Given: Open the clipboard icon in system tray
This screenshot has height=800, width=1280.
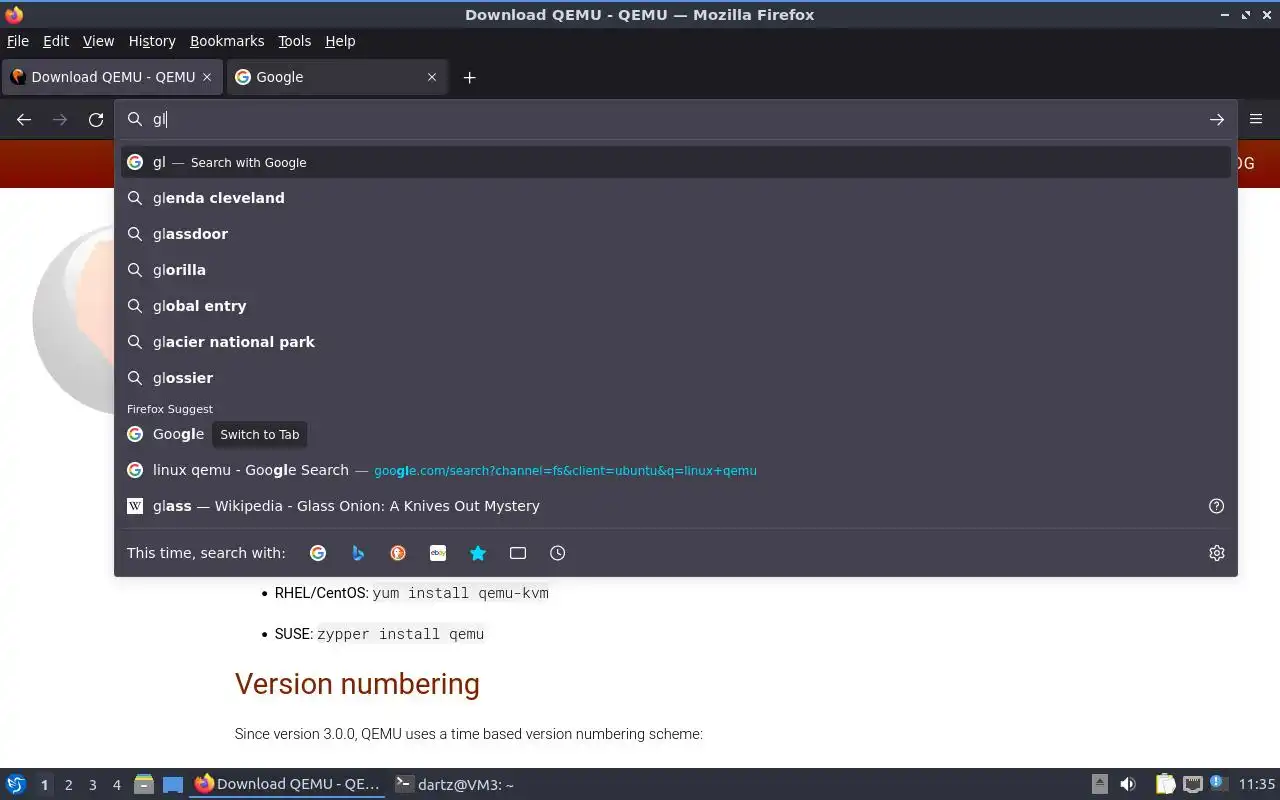Looking at the screenshot, I should point(1166,785).
